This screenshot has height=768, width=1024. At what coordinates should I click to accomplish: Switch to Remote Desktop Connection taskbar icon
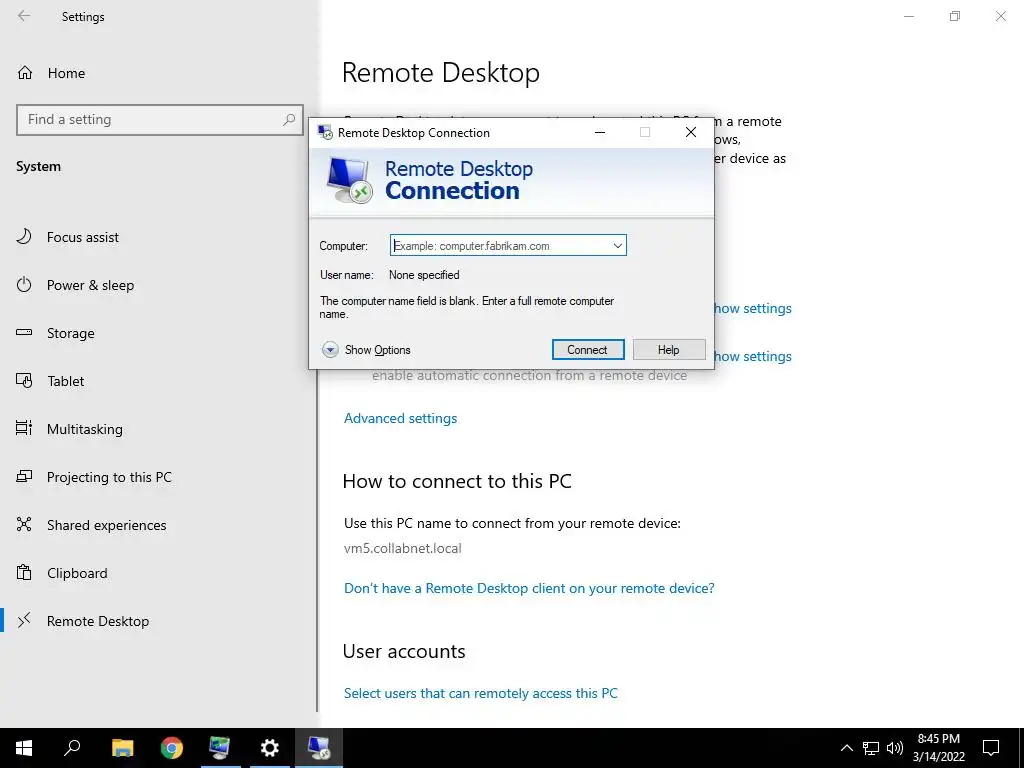point(319,748)
